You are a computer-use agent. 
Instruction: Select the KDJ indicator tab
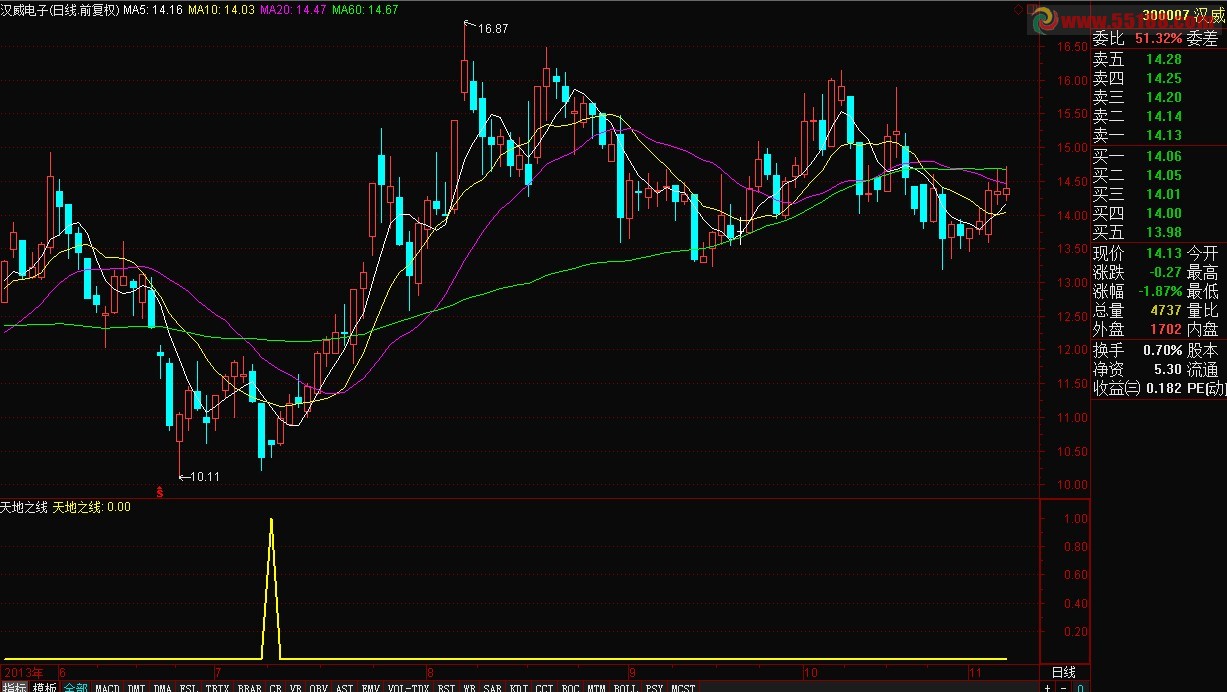pos(518,687)
